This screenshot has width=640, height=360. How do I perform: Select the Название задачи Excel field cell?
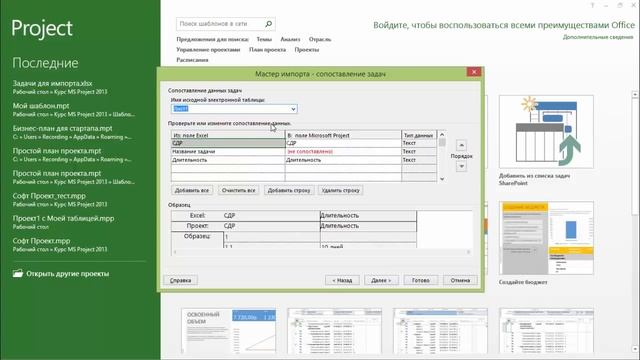point(228,151)
